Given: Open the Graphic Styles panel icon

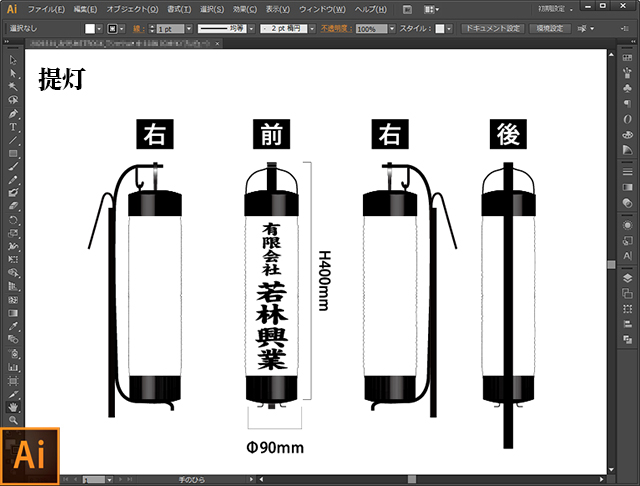Looking at the screenshot, I should pos(627,240).
